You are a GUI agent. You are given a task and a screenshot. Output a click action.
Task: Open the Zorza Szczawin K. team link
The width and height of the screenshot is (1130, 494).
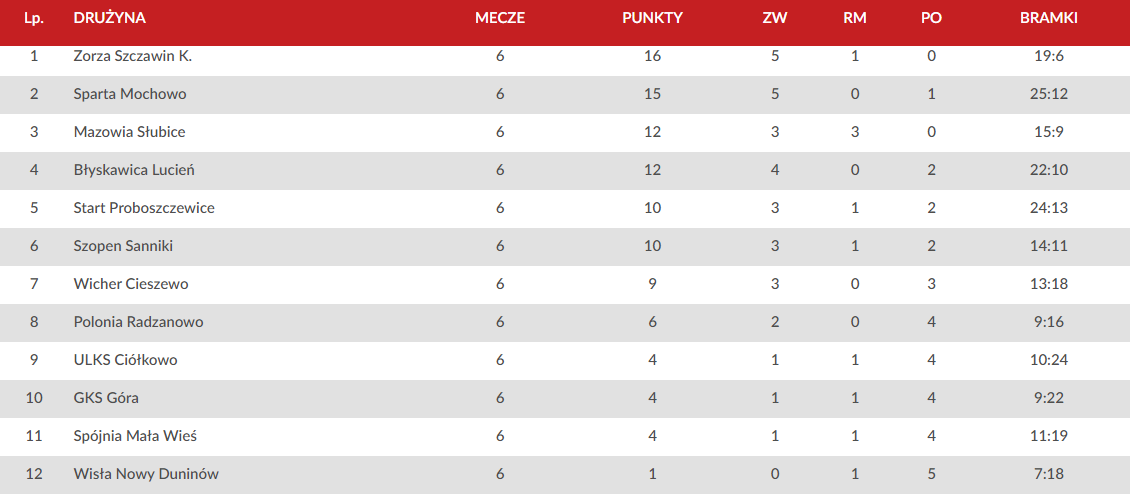133,56
